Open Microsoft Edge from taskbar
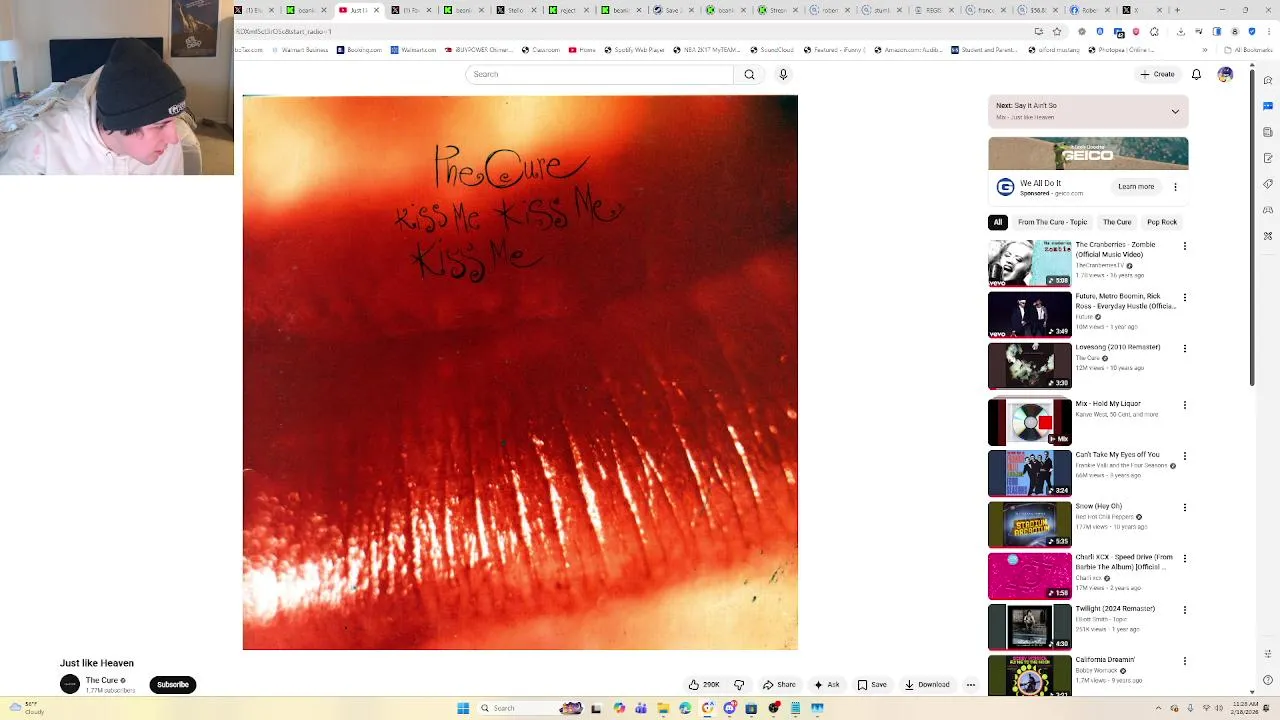 [685, 708]
